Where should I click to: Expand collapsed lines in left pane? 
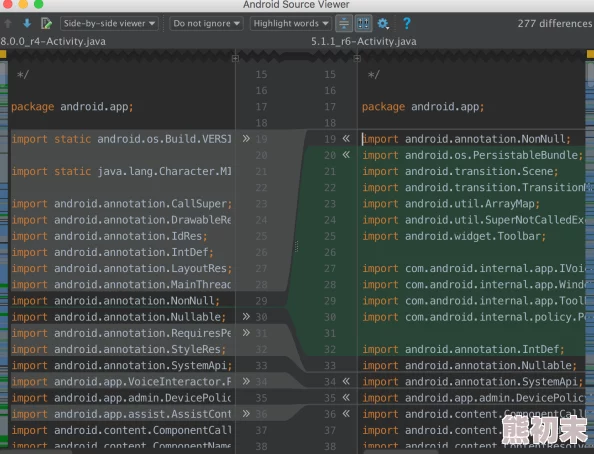click(x=235, y=59)
